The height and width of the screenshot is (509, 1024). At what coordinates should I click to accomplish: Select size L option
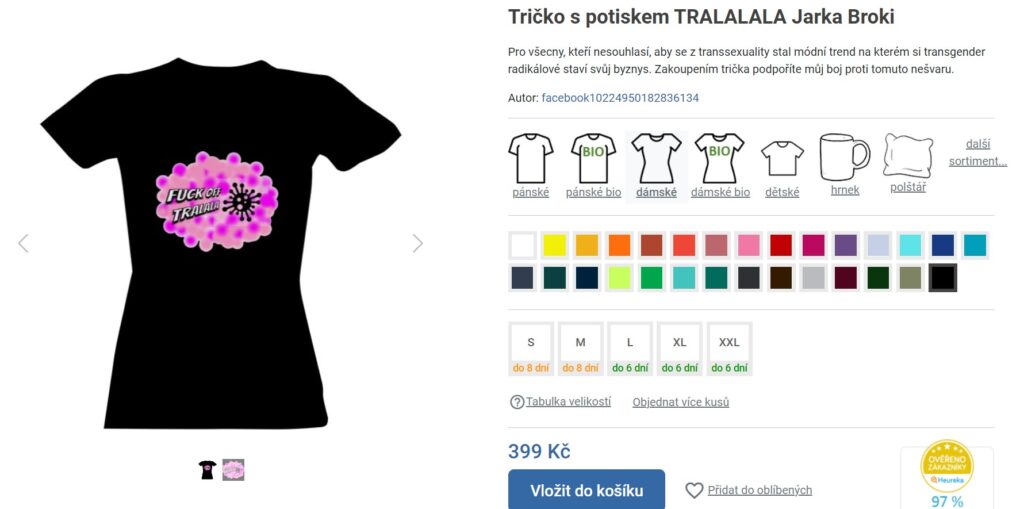(630, 349)
